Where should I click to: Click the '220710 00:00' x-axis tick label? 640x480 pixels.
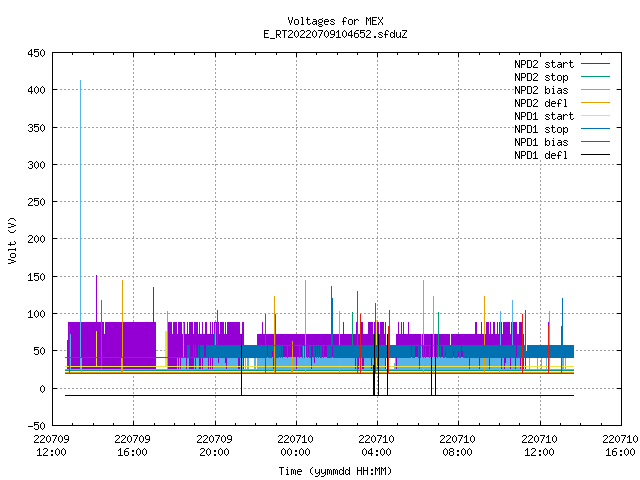click(x=296, y=446)
